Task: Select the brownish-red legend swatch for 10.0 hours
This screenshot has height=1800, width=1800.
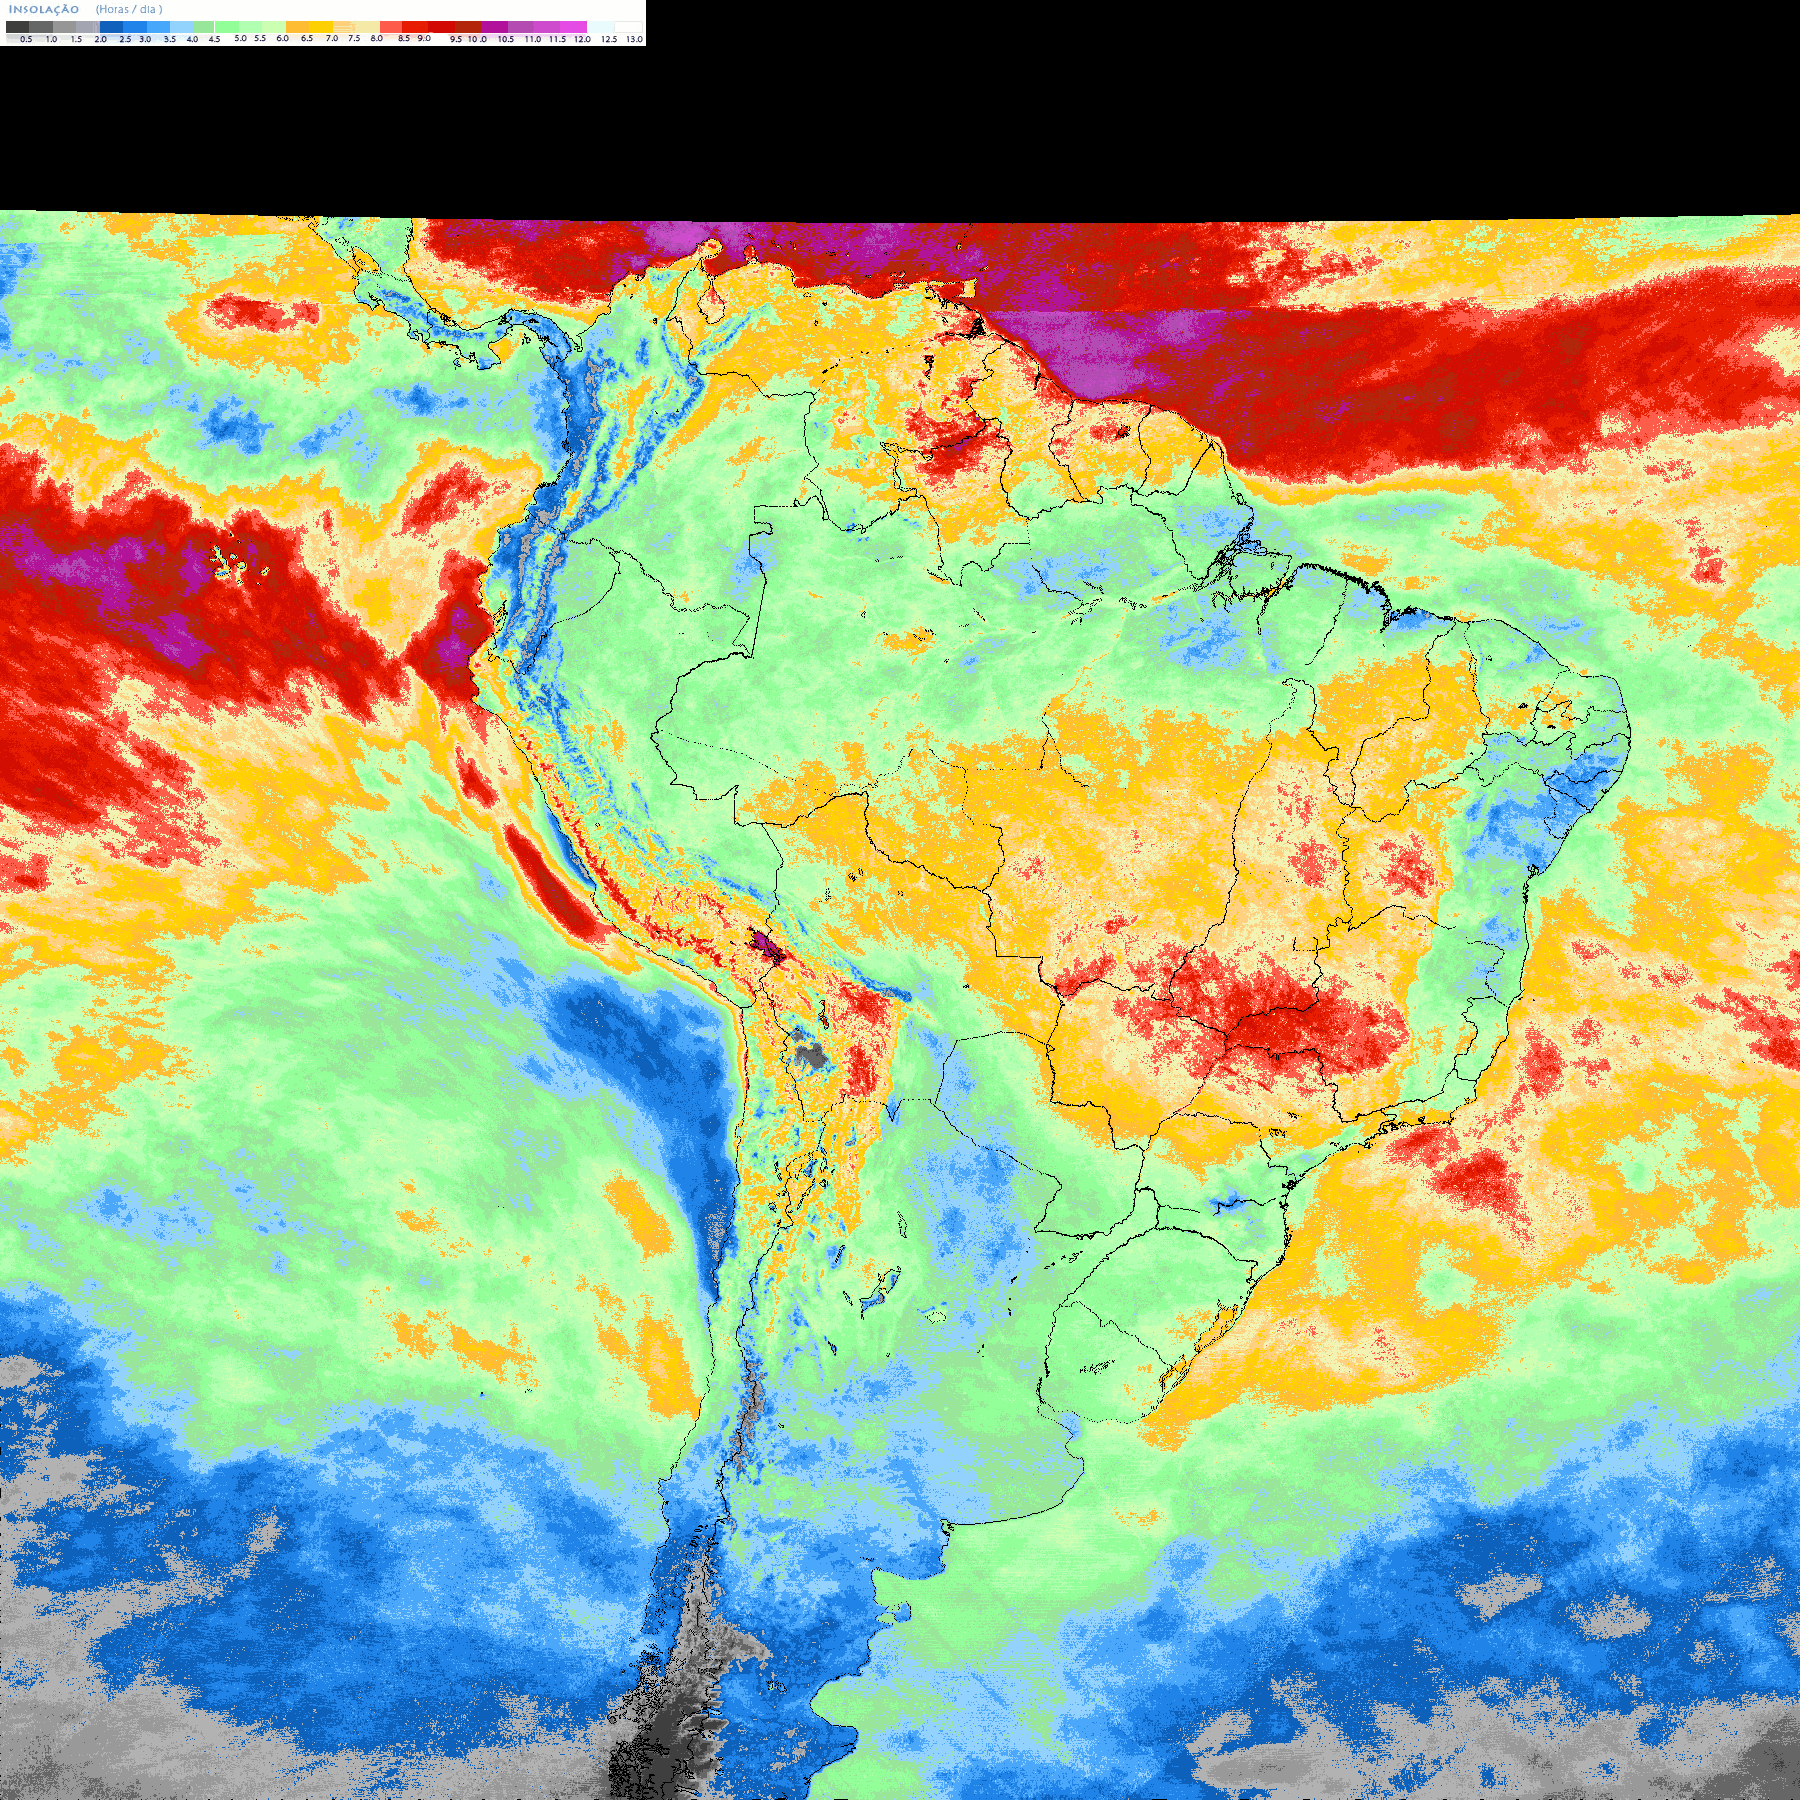Action: tap(468, 27)
